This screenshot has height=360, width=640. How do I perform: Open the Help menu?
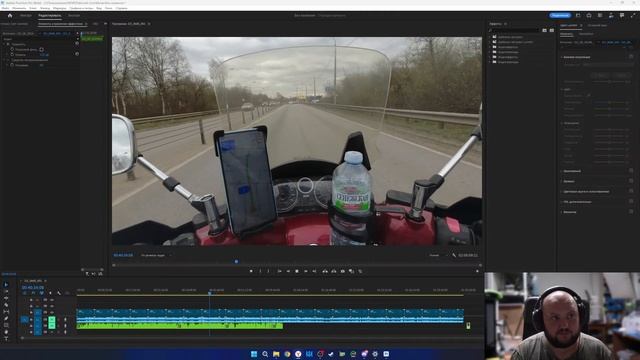(122, 8)
